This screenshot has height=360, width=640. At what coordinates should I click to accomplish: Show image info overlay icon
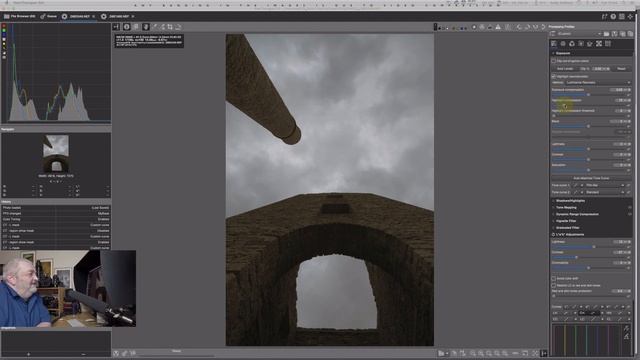[x=127, y=27]
